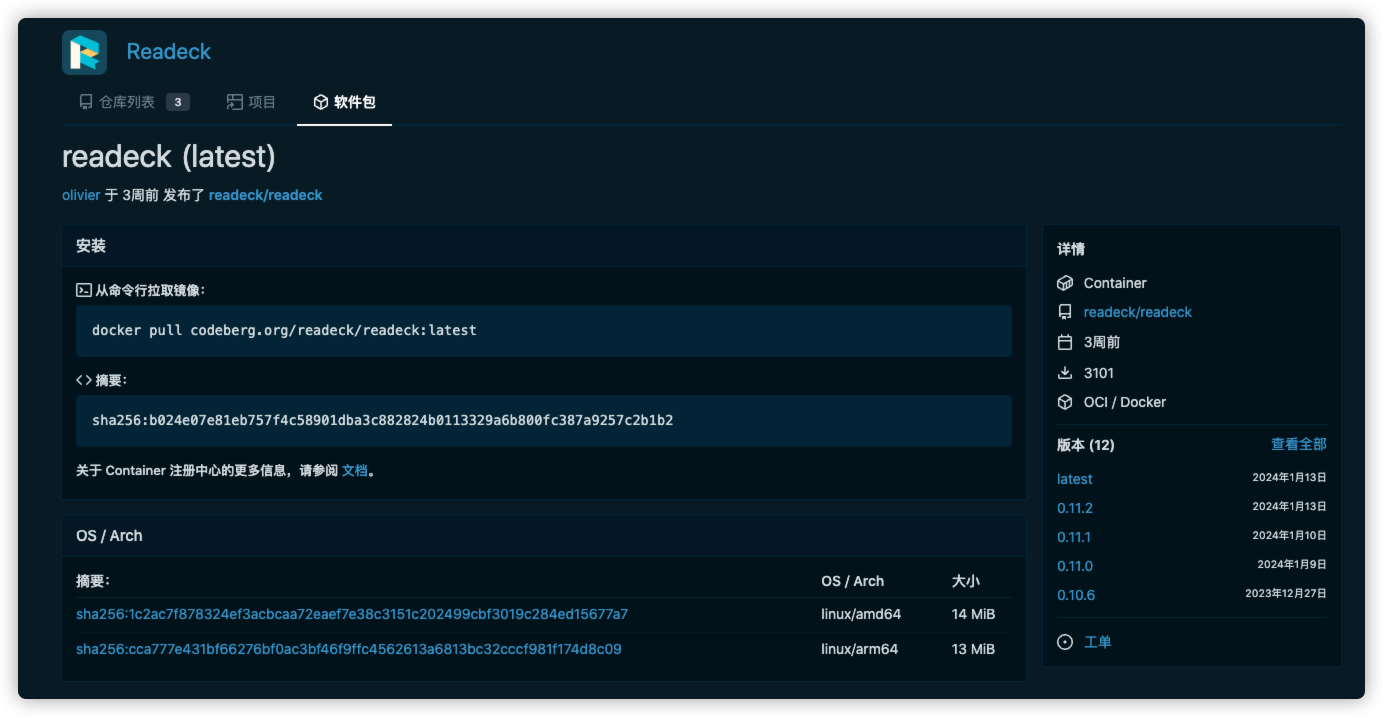Switch to the 项目 tab
The image size is (1383, 717).
click(251, 102)
